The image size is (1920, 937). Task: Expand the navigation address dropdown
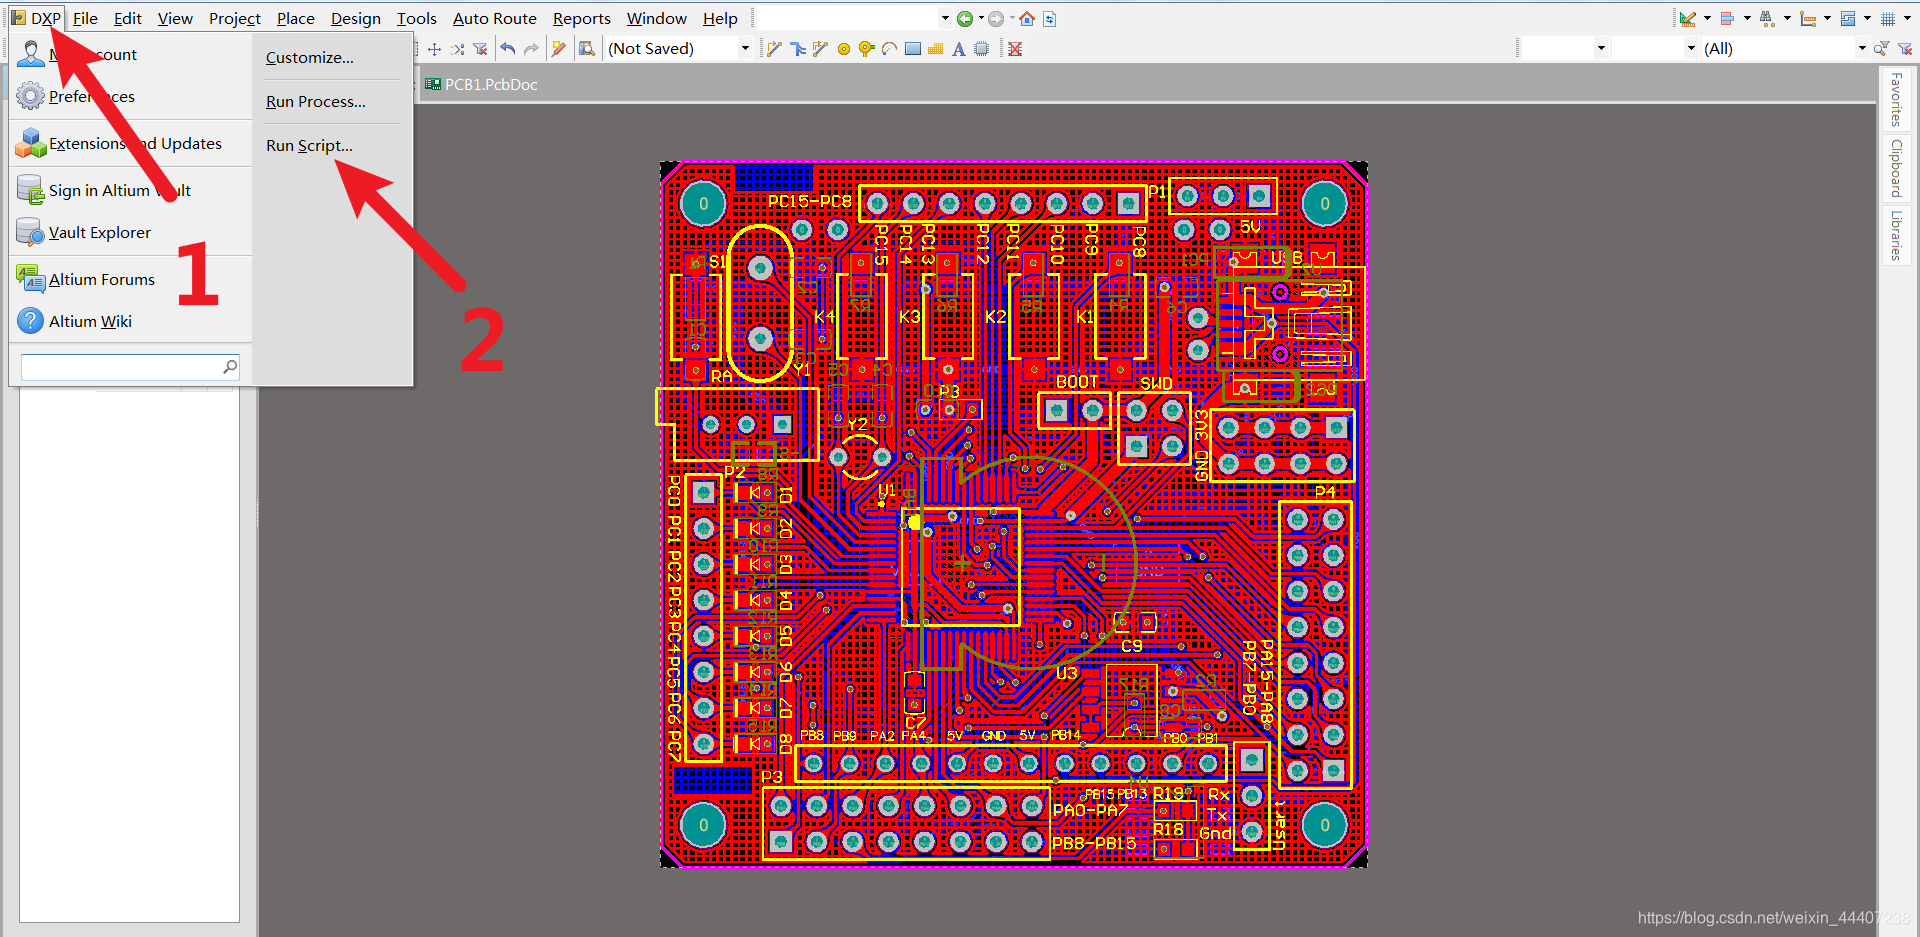tap(945, 18)
